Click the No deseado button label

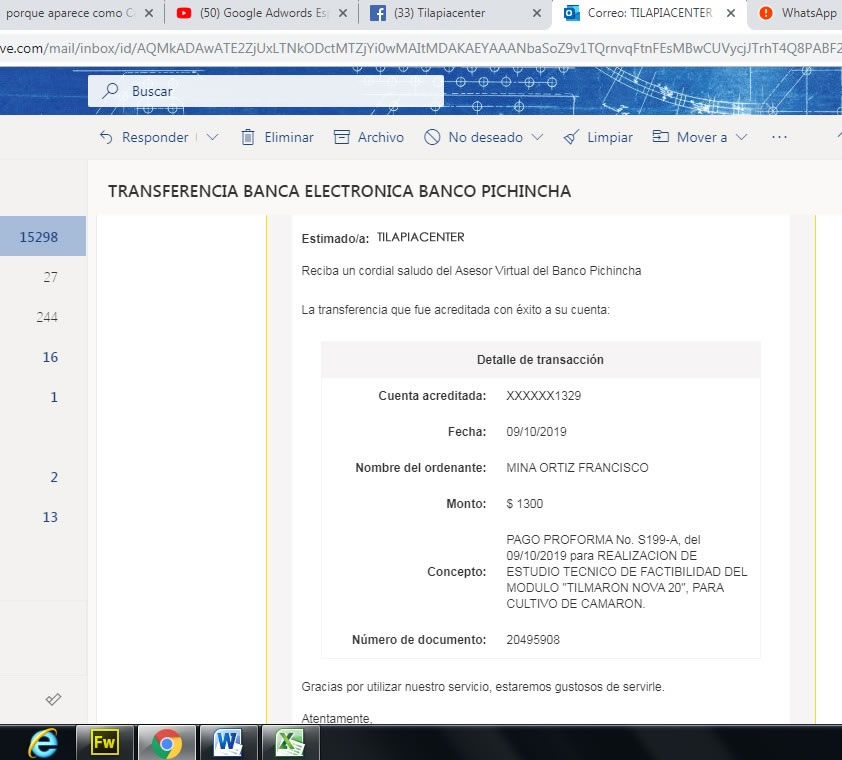485,137
